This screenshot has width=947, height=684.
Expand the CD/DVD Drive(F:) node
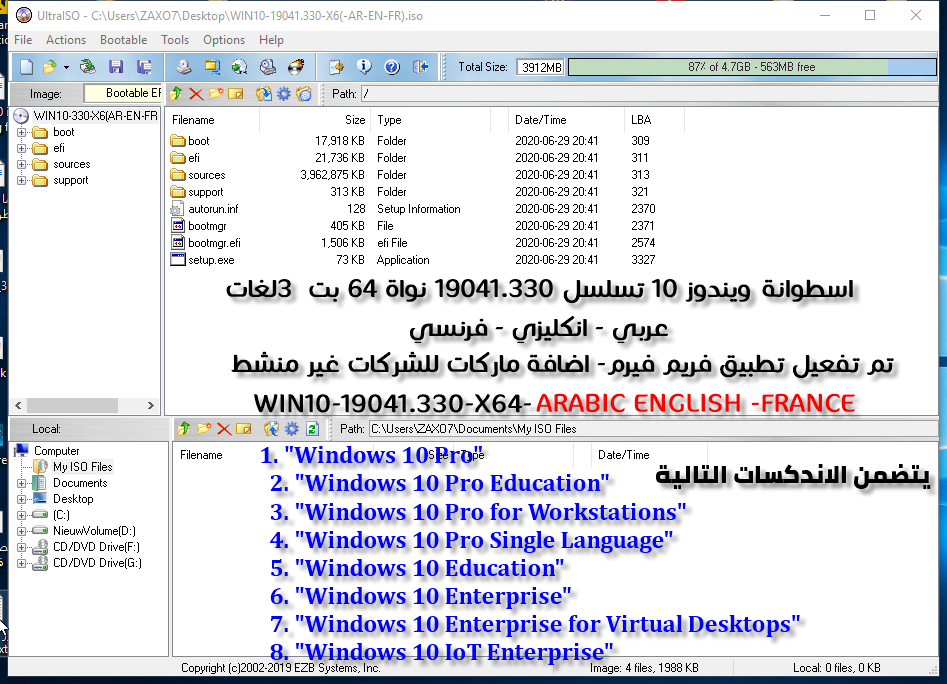22,547
